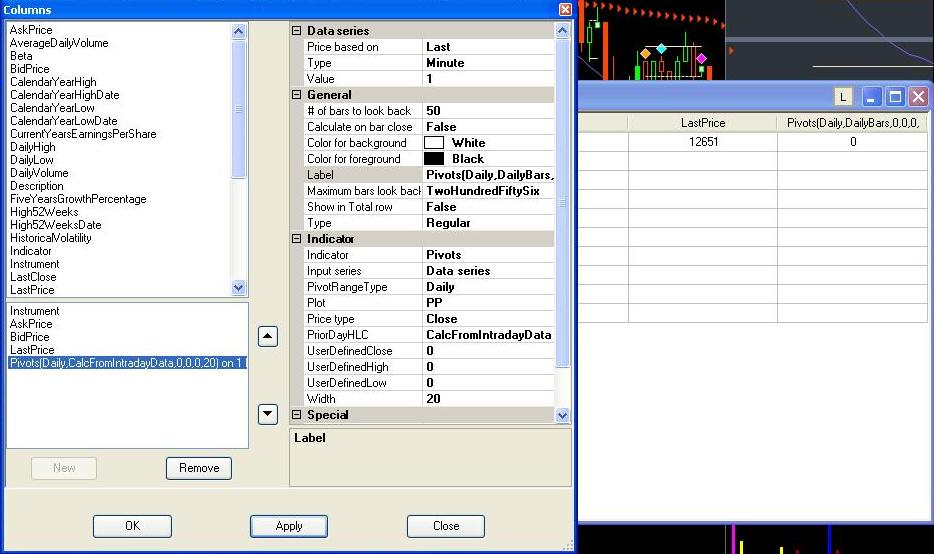Select AskPrice in available columns list
934x554 pixels.
31,30
